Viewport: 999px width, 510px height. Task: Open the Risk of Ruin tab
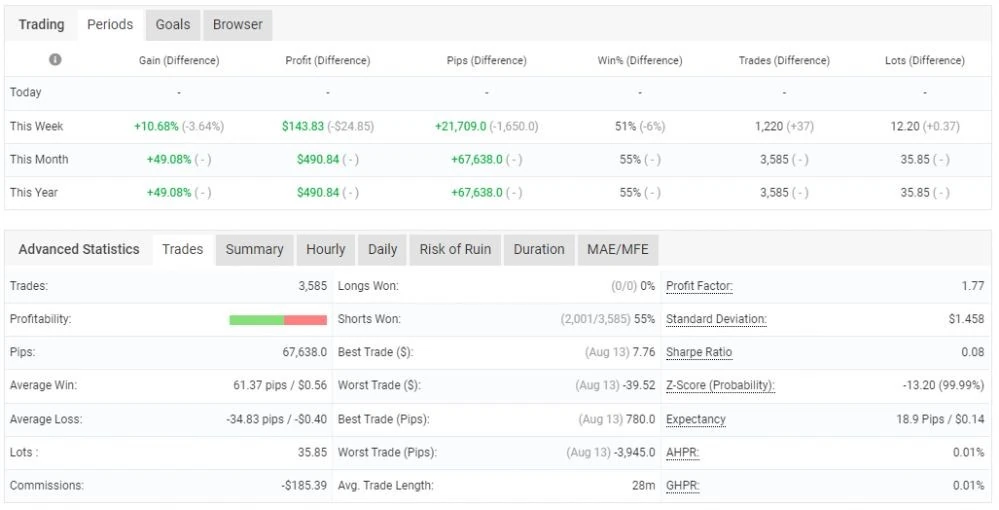tap(455, 250)
